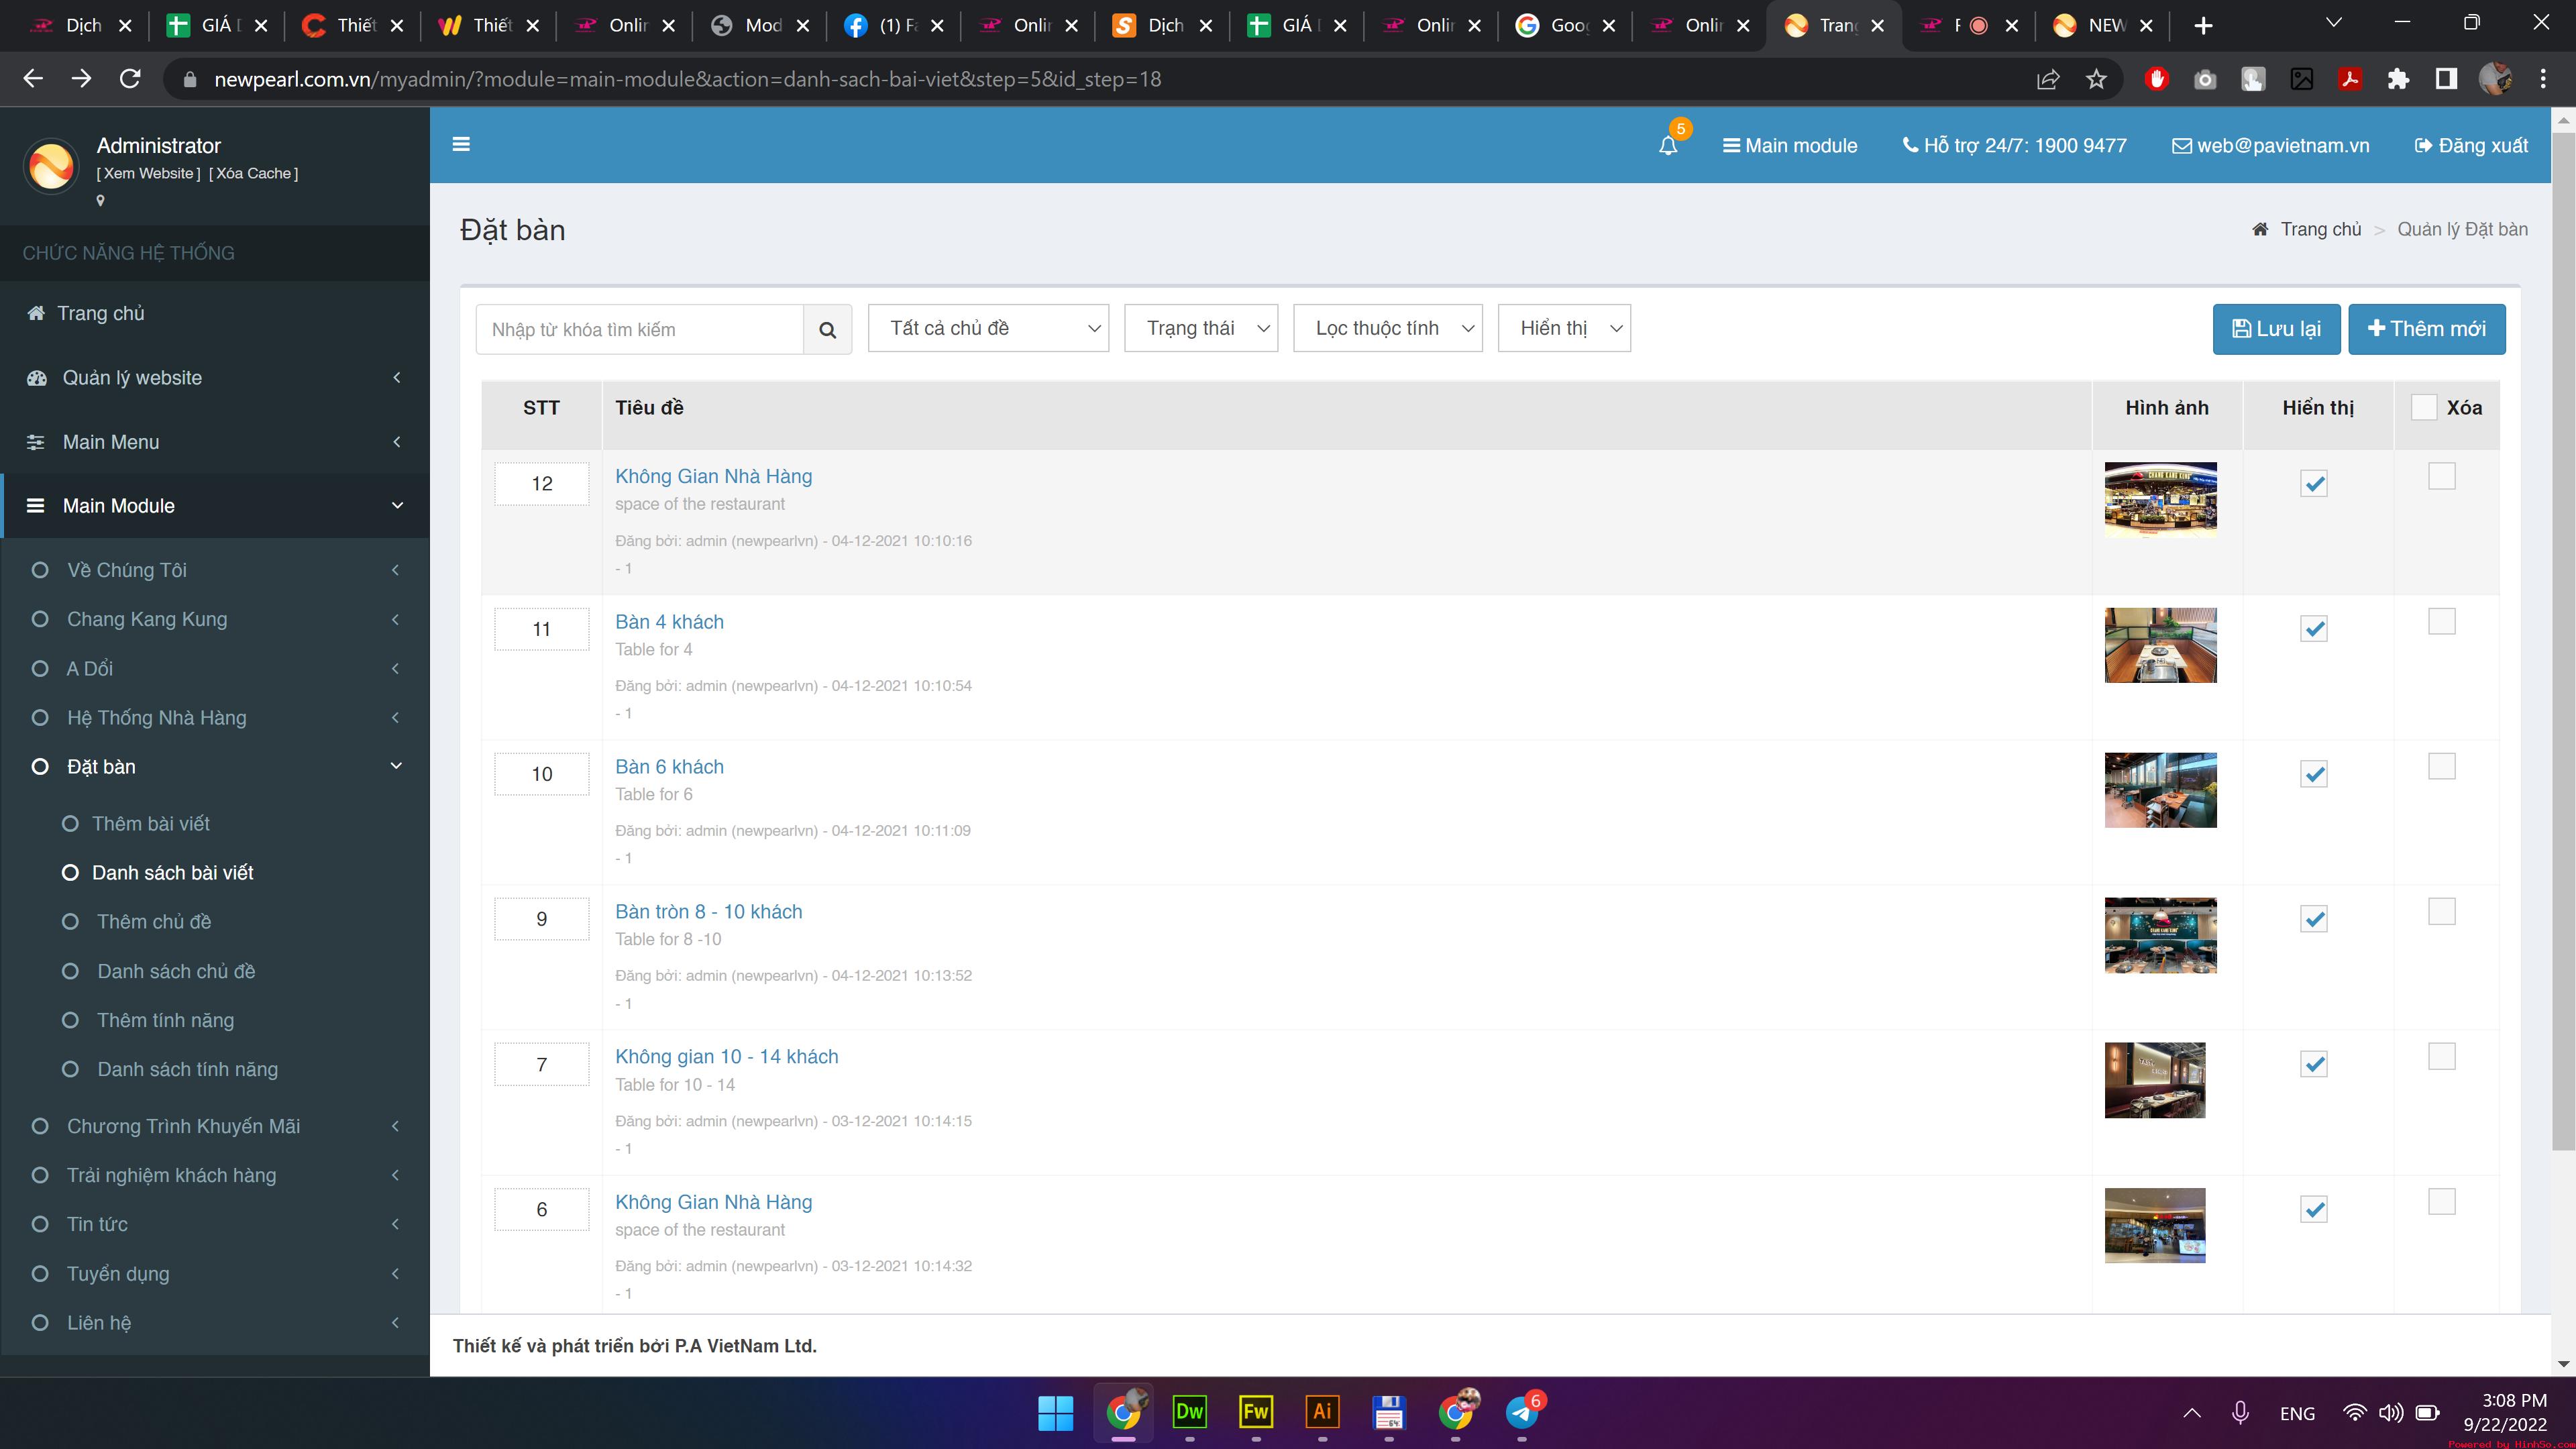
Task: Open Danh sách chủ đề menu item
Action: pos(176,971)
